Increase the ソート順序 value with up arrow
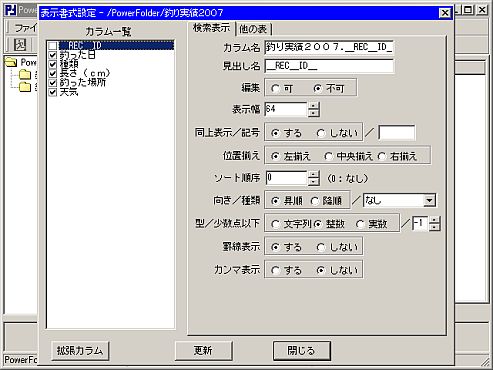 (313, 174)
